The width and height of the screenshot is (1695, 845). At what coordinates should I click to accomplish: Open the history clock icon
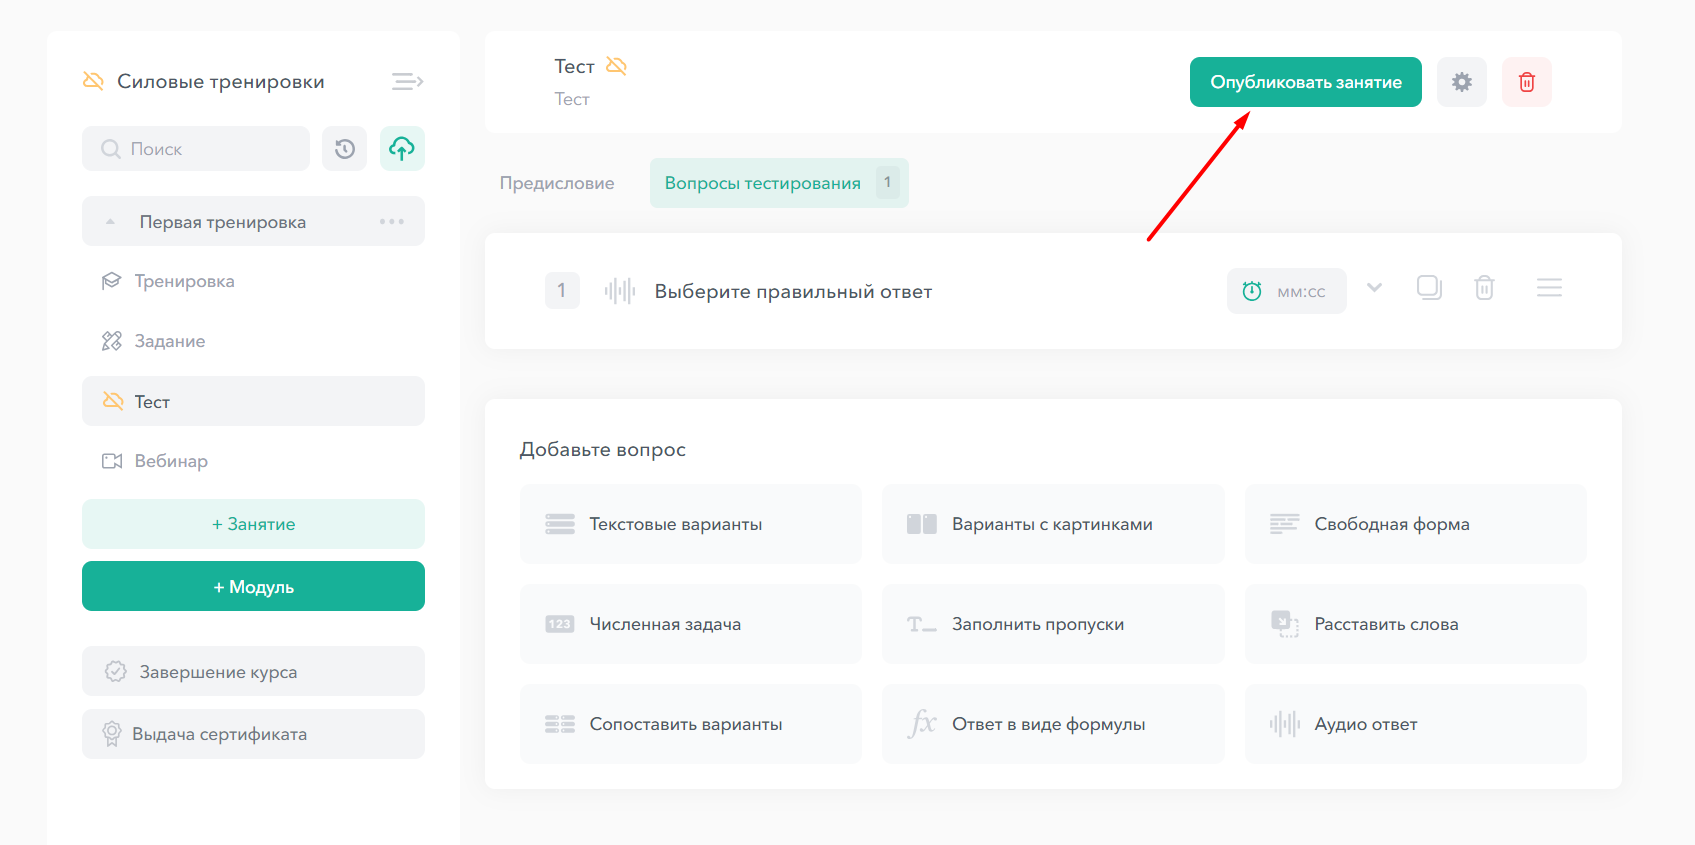[345, 149]
